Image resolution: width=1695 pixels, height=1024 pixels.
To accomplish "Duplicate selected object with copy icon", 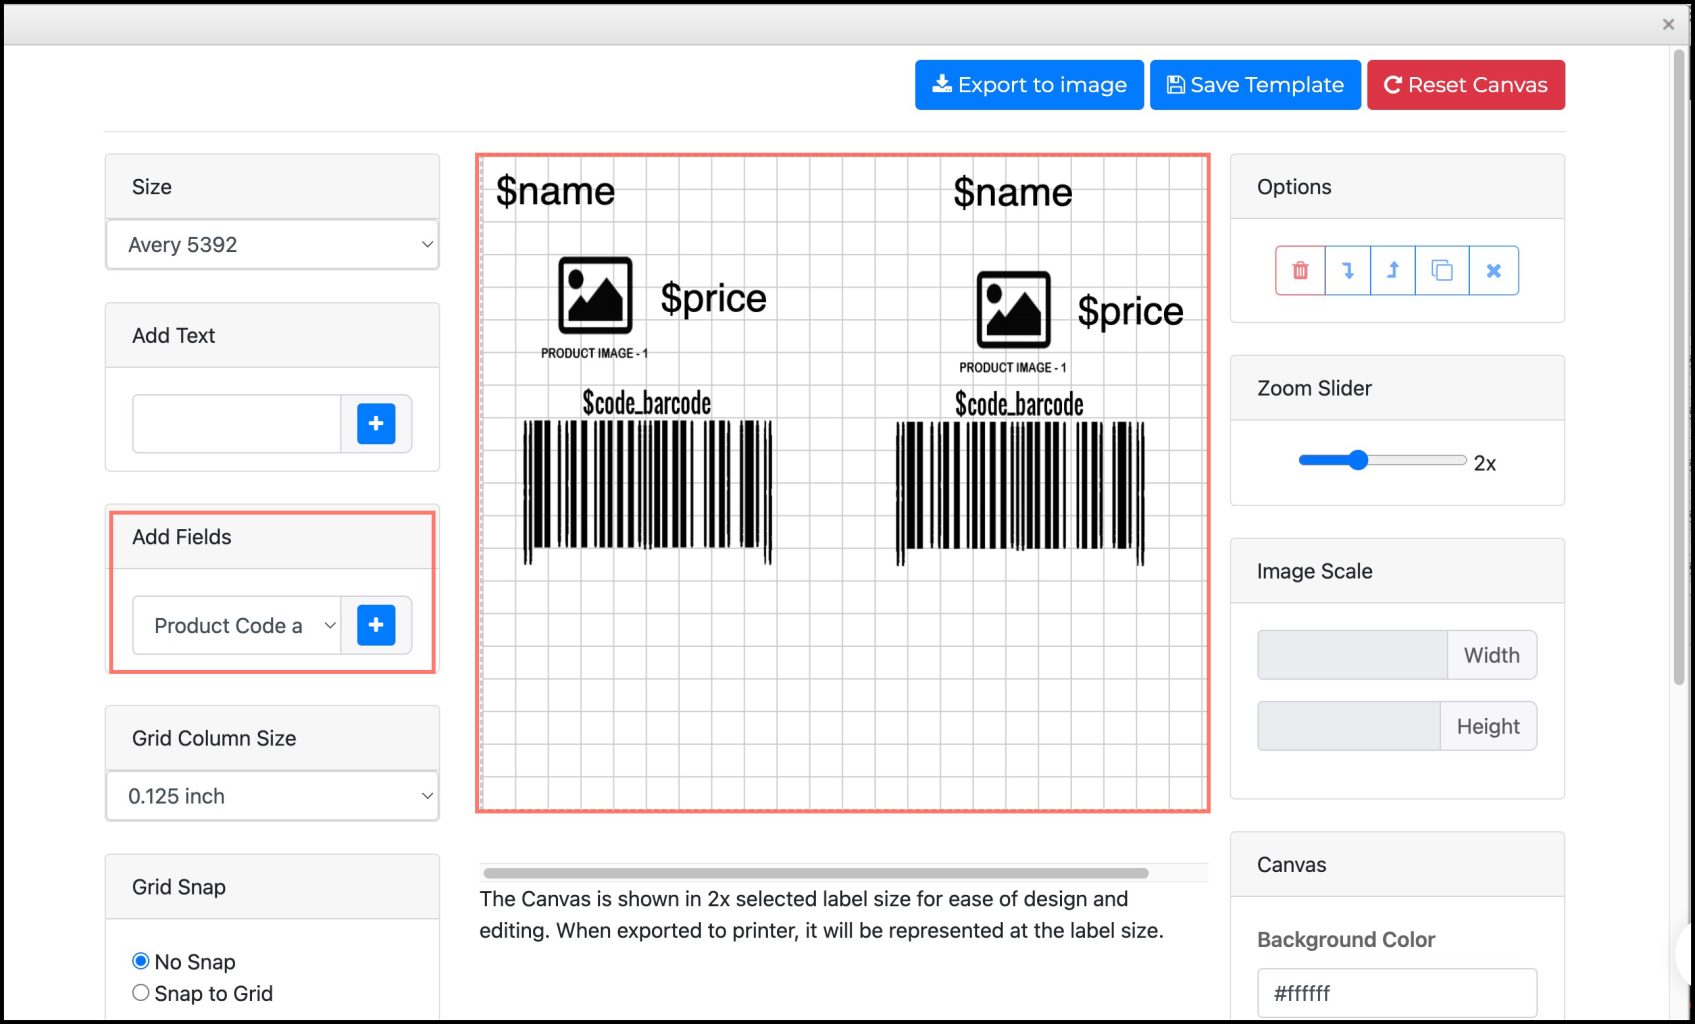I will click(1442, 271).
